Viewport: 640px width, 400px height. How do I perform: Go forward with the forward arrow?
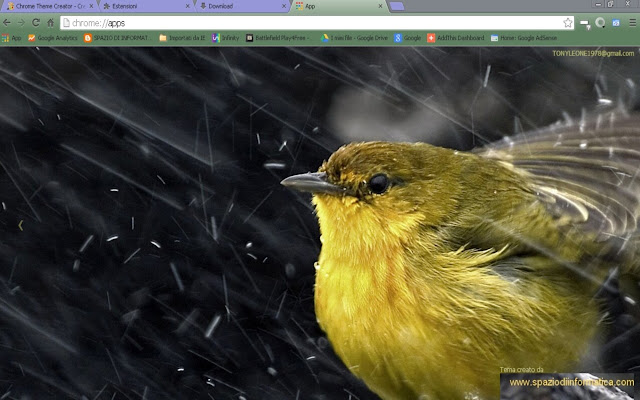pos(21,23)
